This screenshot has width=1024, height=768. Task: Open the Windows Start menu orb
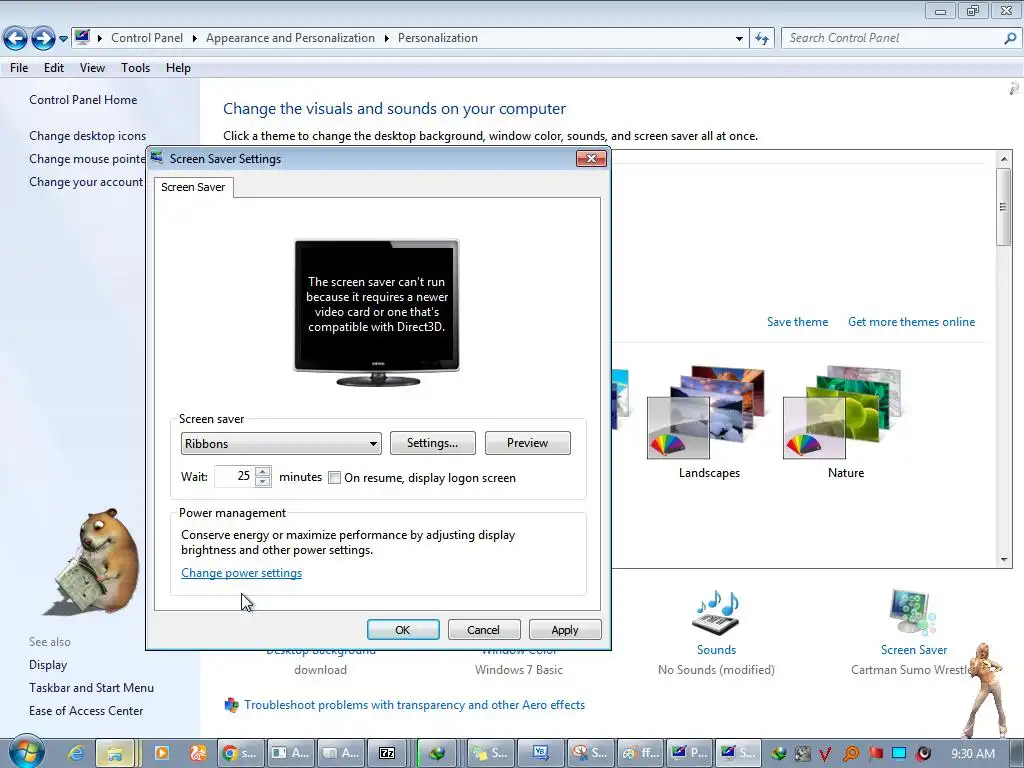[25, 752]
